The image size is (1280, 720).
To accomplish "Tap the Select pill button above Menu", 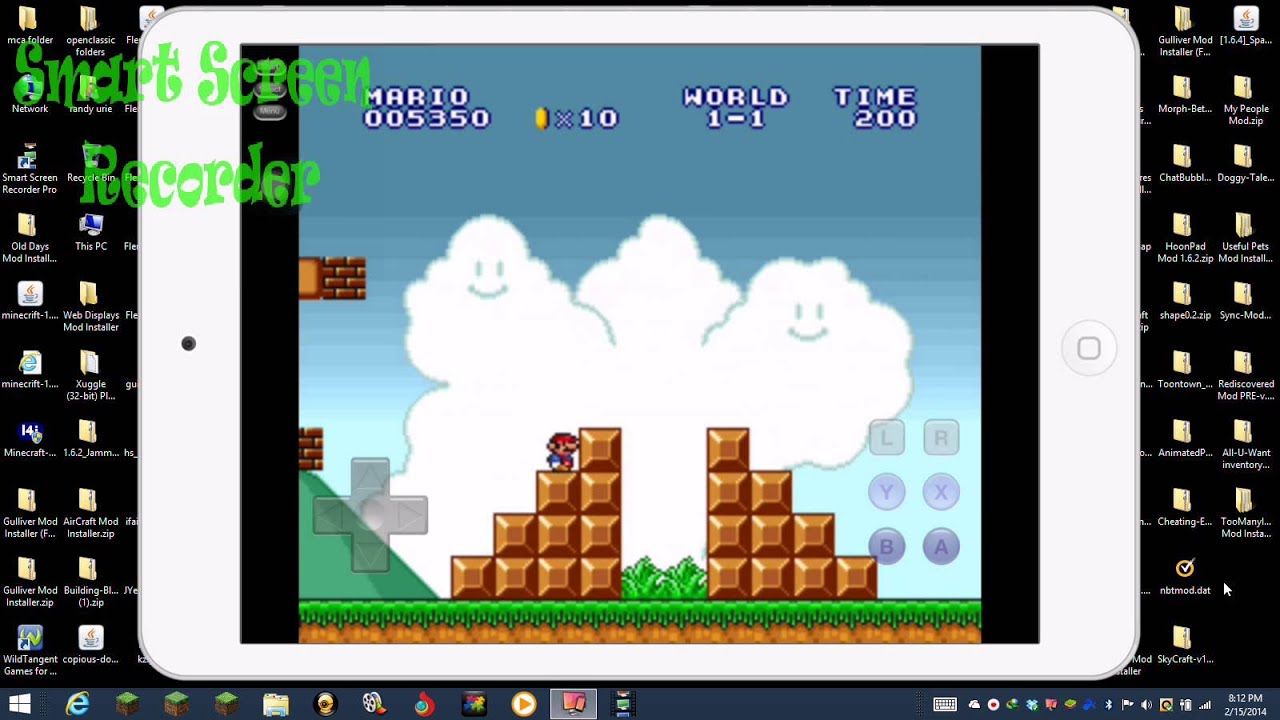I will click(269, 88).
